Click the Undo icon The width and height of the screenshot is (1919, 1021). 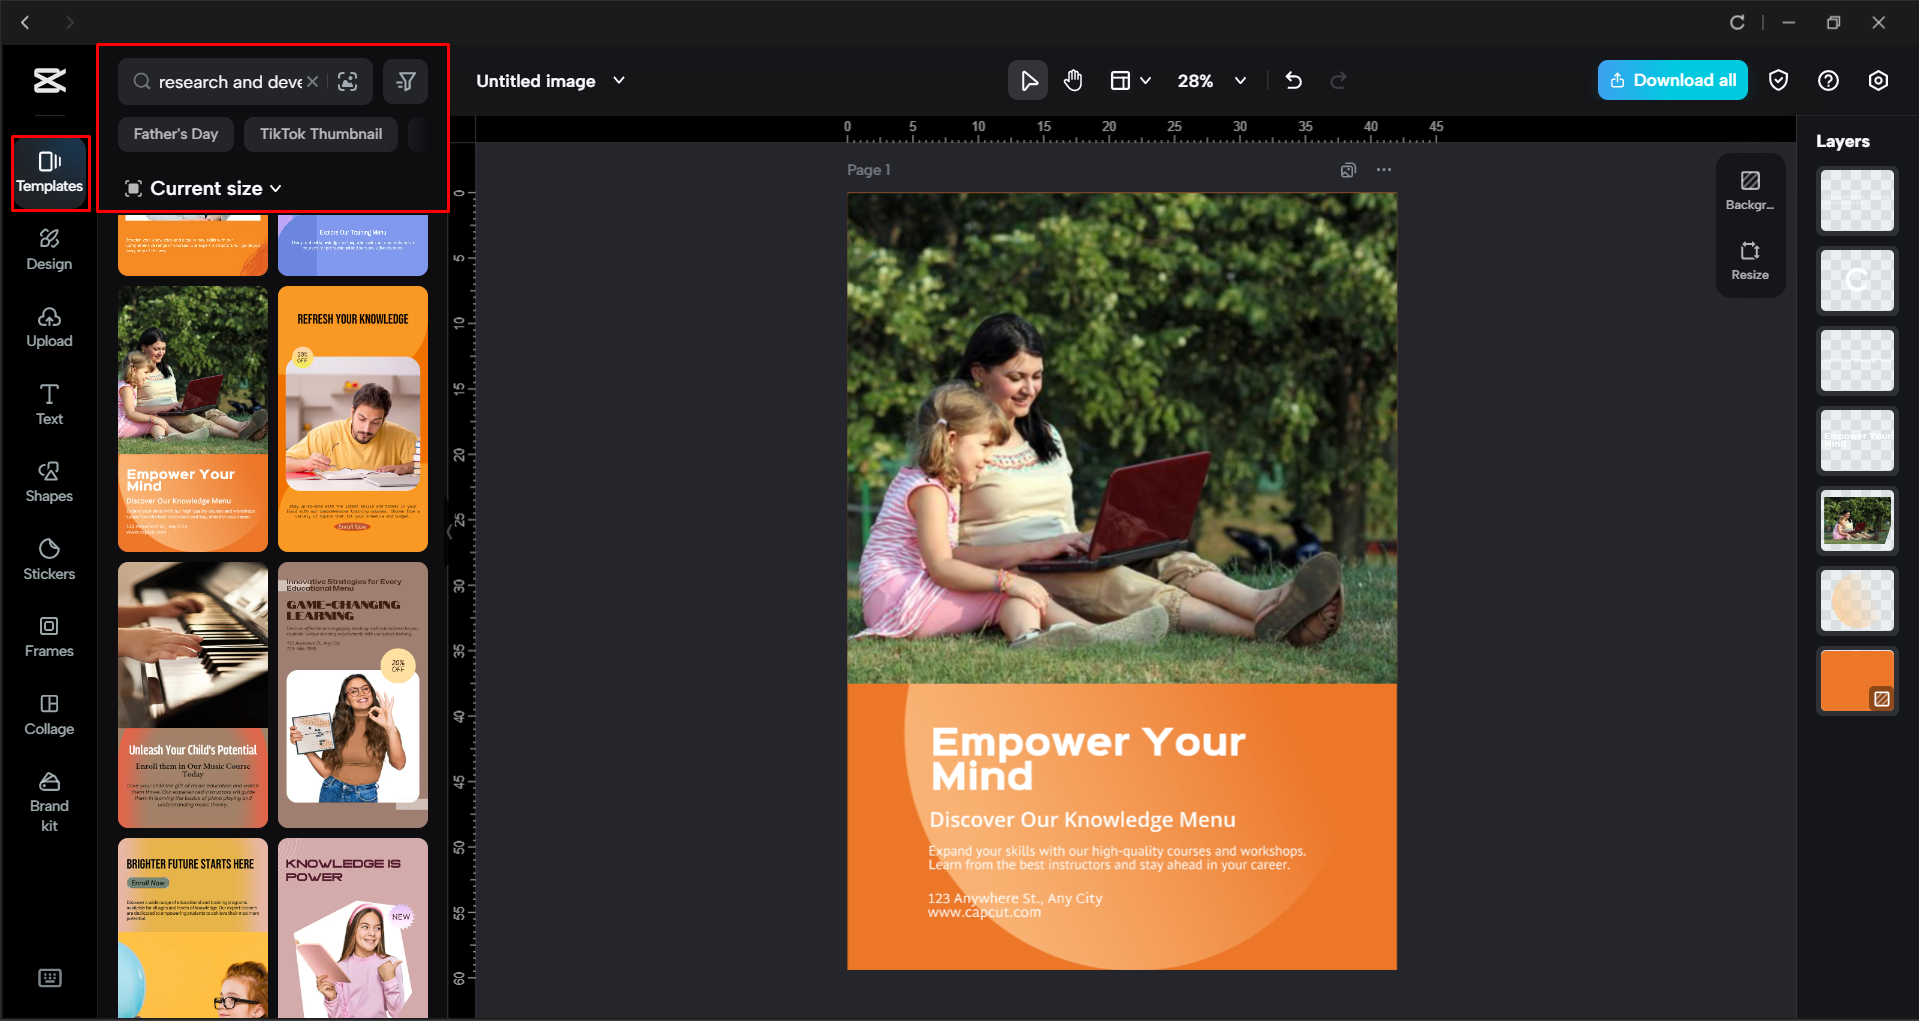[1293, 80]
